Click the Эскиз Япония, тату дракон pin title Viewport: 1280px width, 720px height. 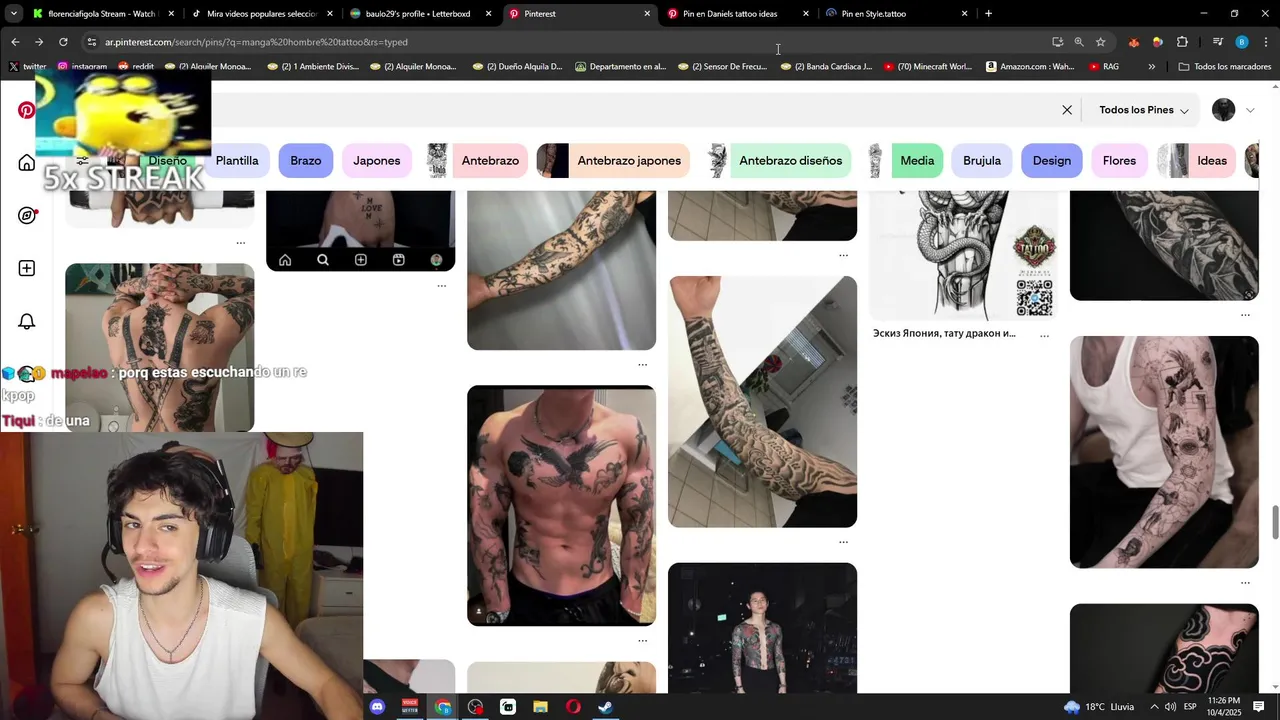944,334
